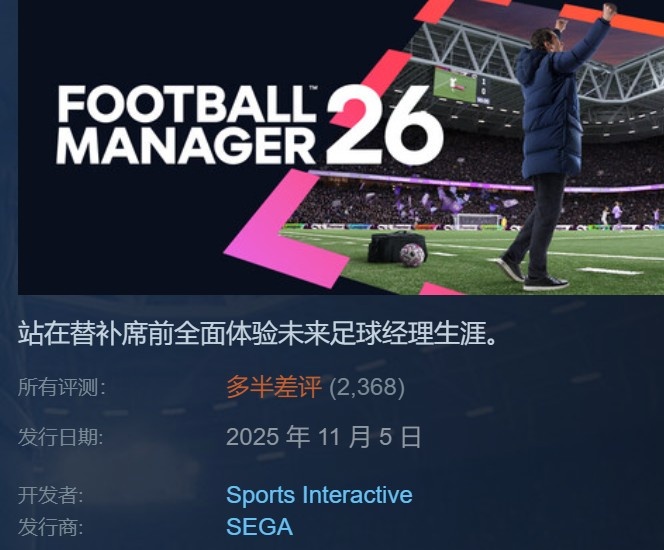Image resolution: width=664 pixels, height=550 pixels.
Task: Open the 多半差评 review summary
Action: coord(274,387)
